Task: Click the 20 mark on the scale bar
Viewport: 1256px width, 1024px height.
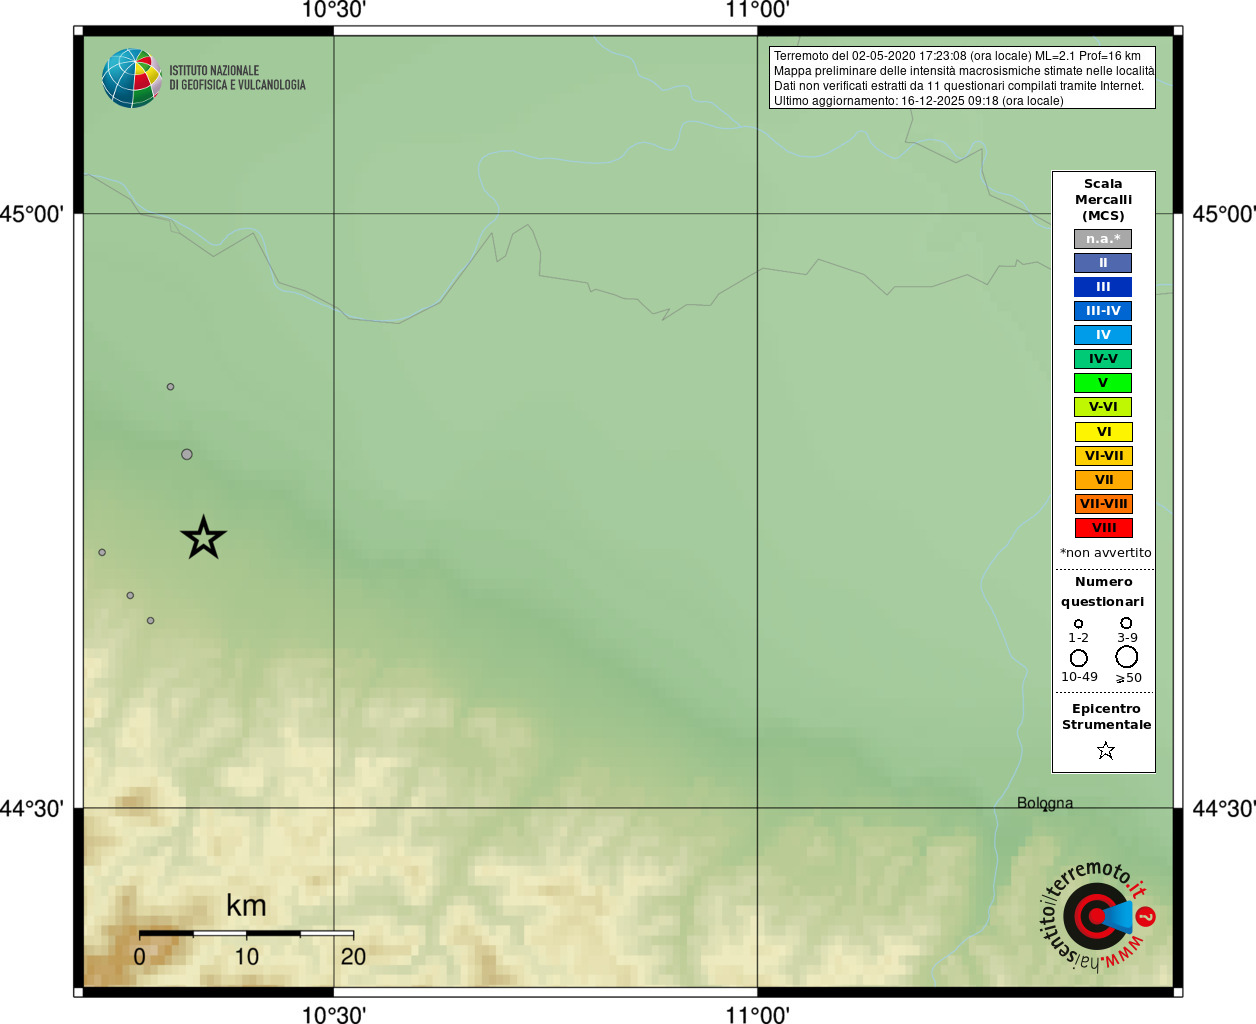Action: [x=353, y=957]
